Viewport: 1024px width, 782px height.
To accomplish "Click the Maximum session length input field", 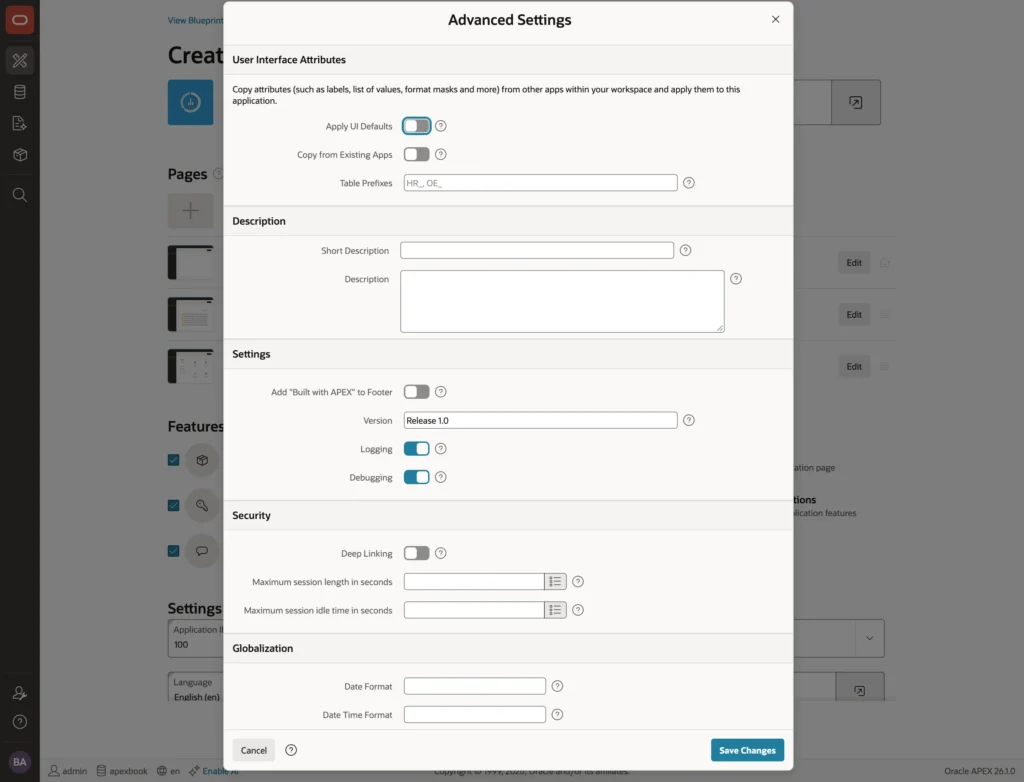I will click(x=474, y=581).
